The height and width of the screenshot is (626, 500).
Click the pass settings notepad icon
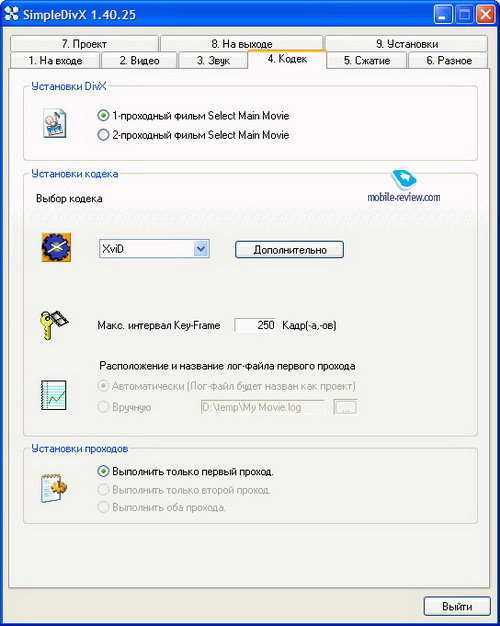54,488
